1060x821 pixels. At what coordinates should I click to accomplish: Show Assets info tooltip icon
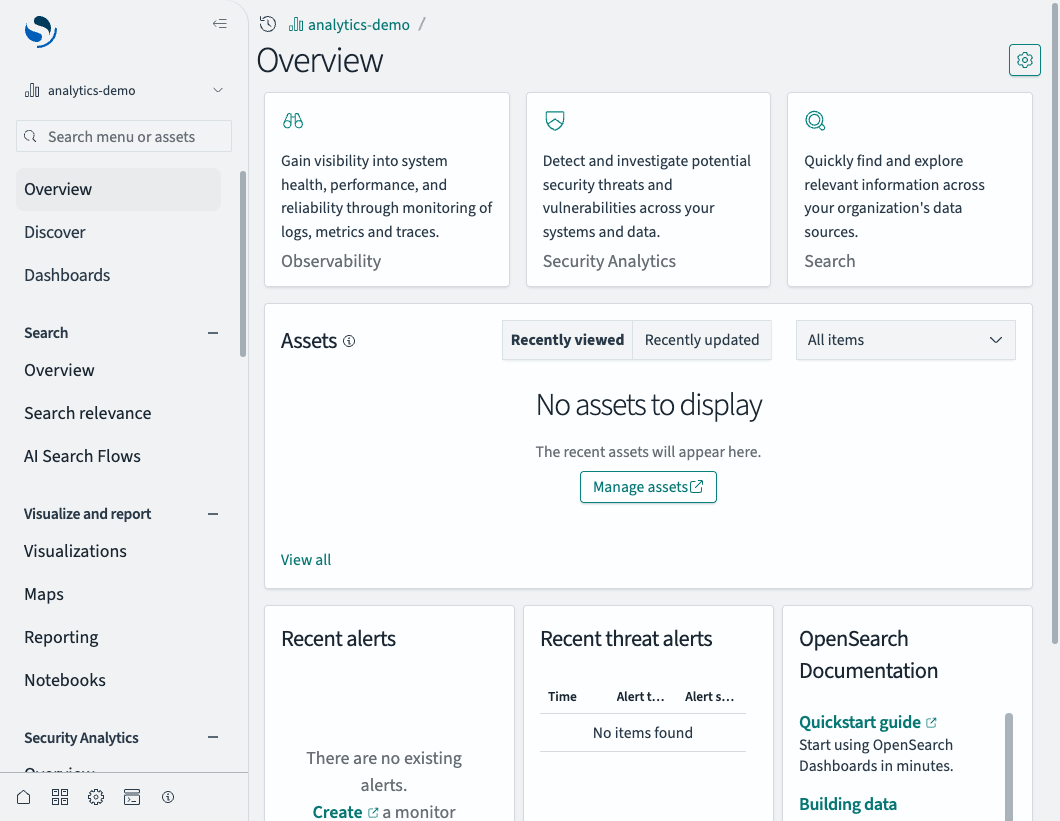pyautogui.click(x=349, y=341)
